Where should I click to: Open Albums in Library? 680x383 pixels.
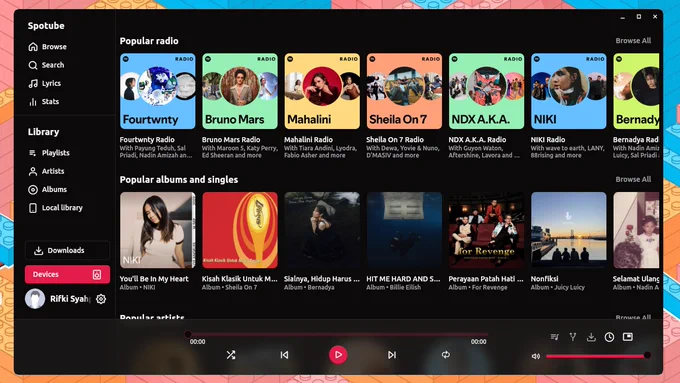tap(48, 189)
